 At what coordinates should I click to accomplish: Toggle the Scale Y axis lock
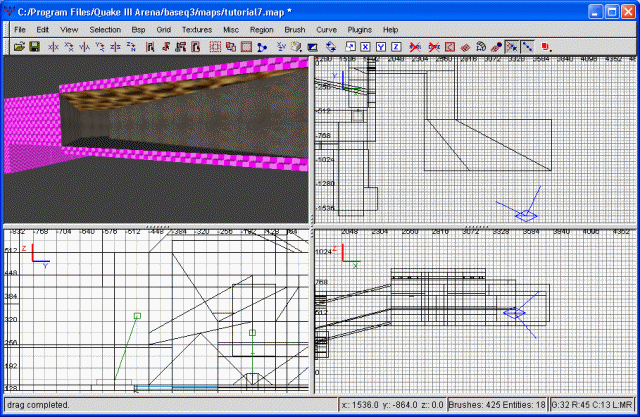pos(380,47)
